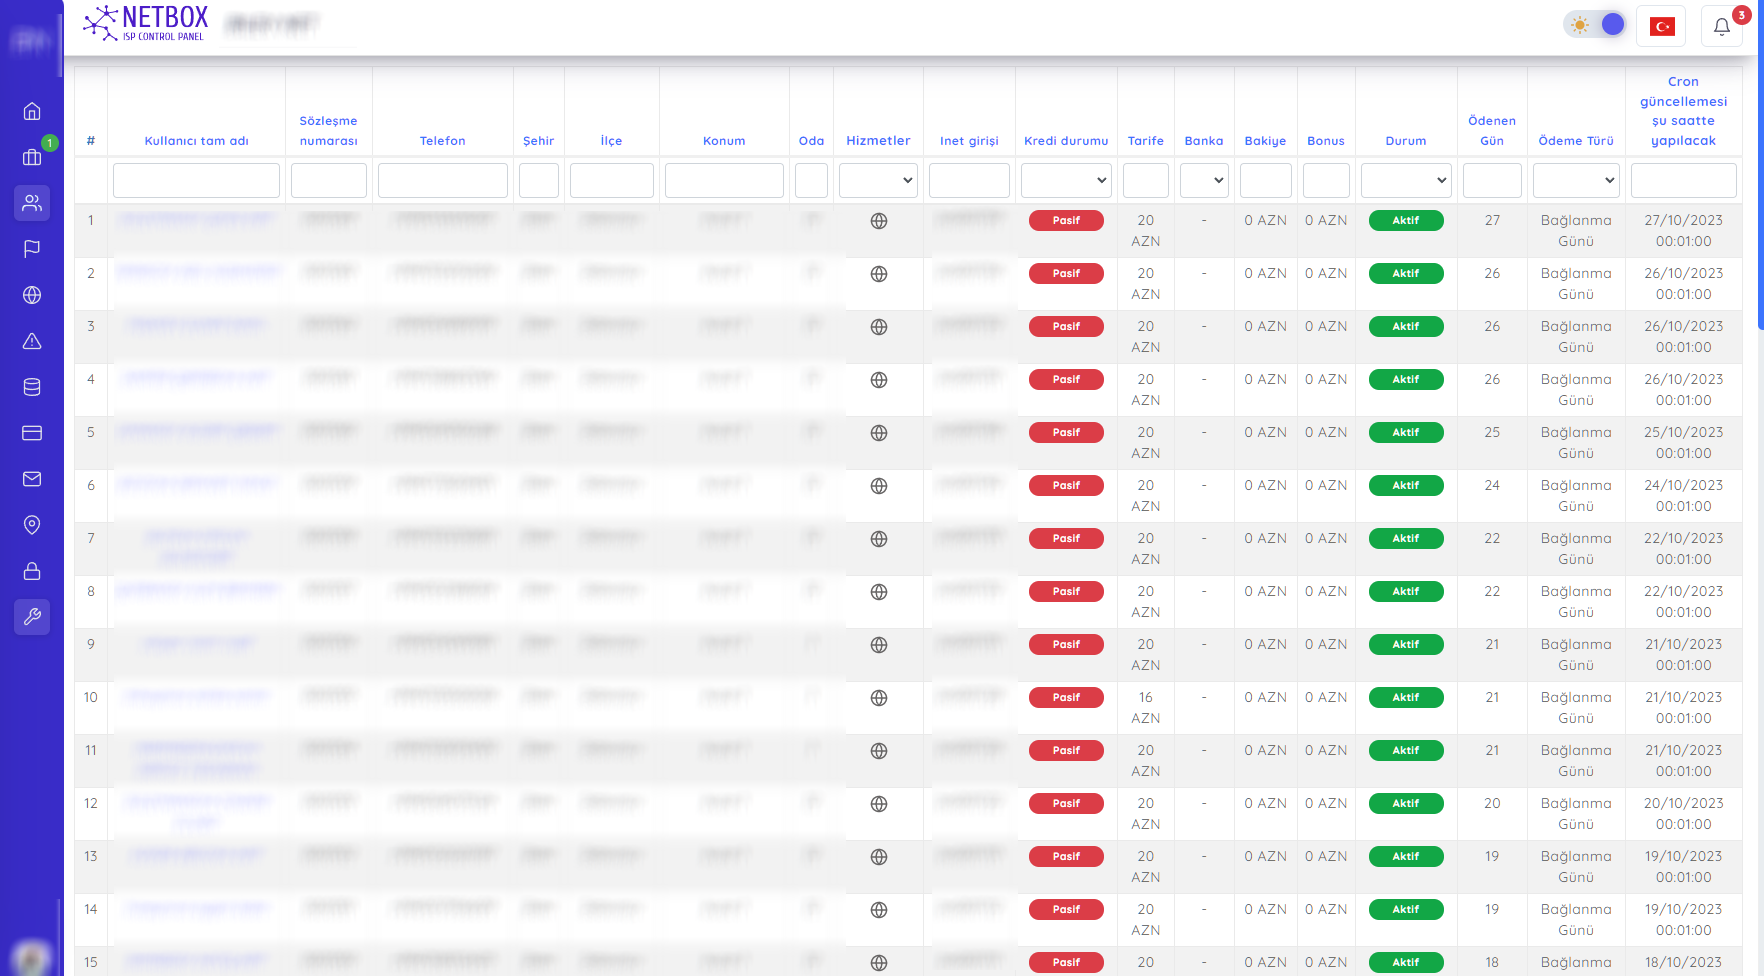Viewport: 1764px width, 976px height.
Task: Open the wrench tools sidebar icon
Action: 32,617
